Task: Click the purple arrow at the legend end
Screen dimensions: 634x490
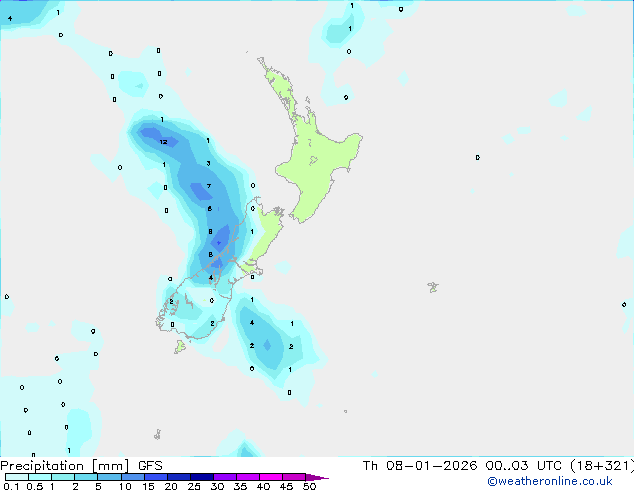Action: click(x=317, y=477)
